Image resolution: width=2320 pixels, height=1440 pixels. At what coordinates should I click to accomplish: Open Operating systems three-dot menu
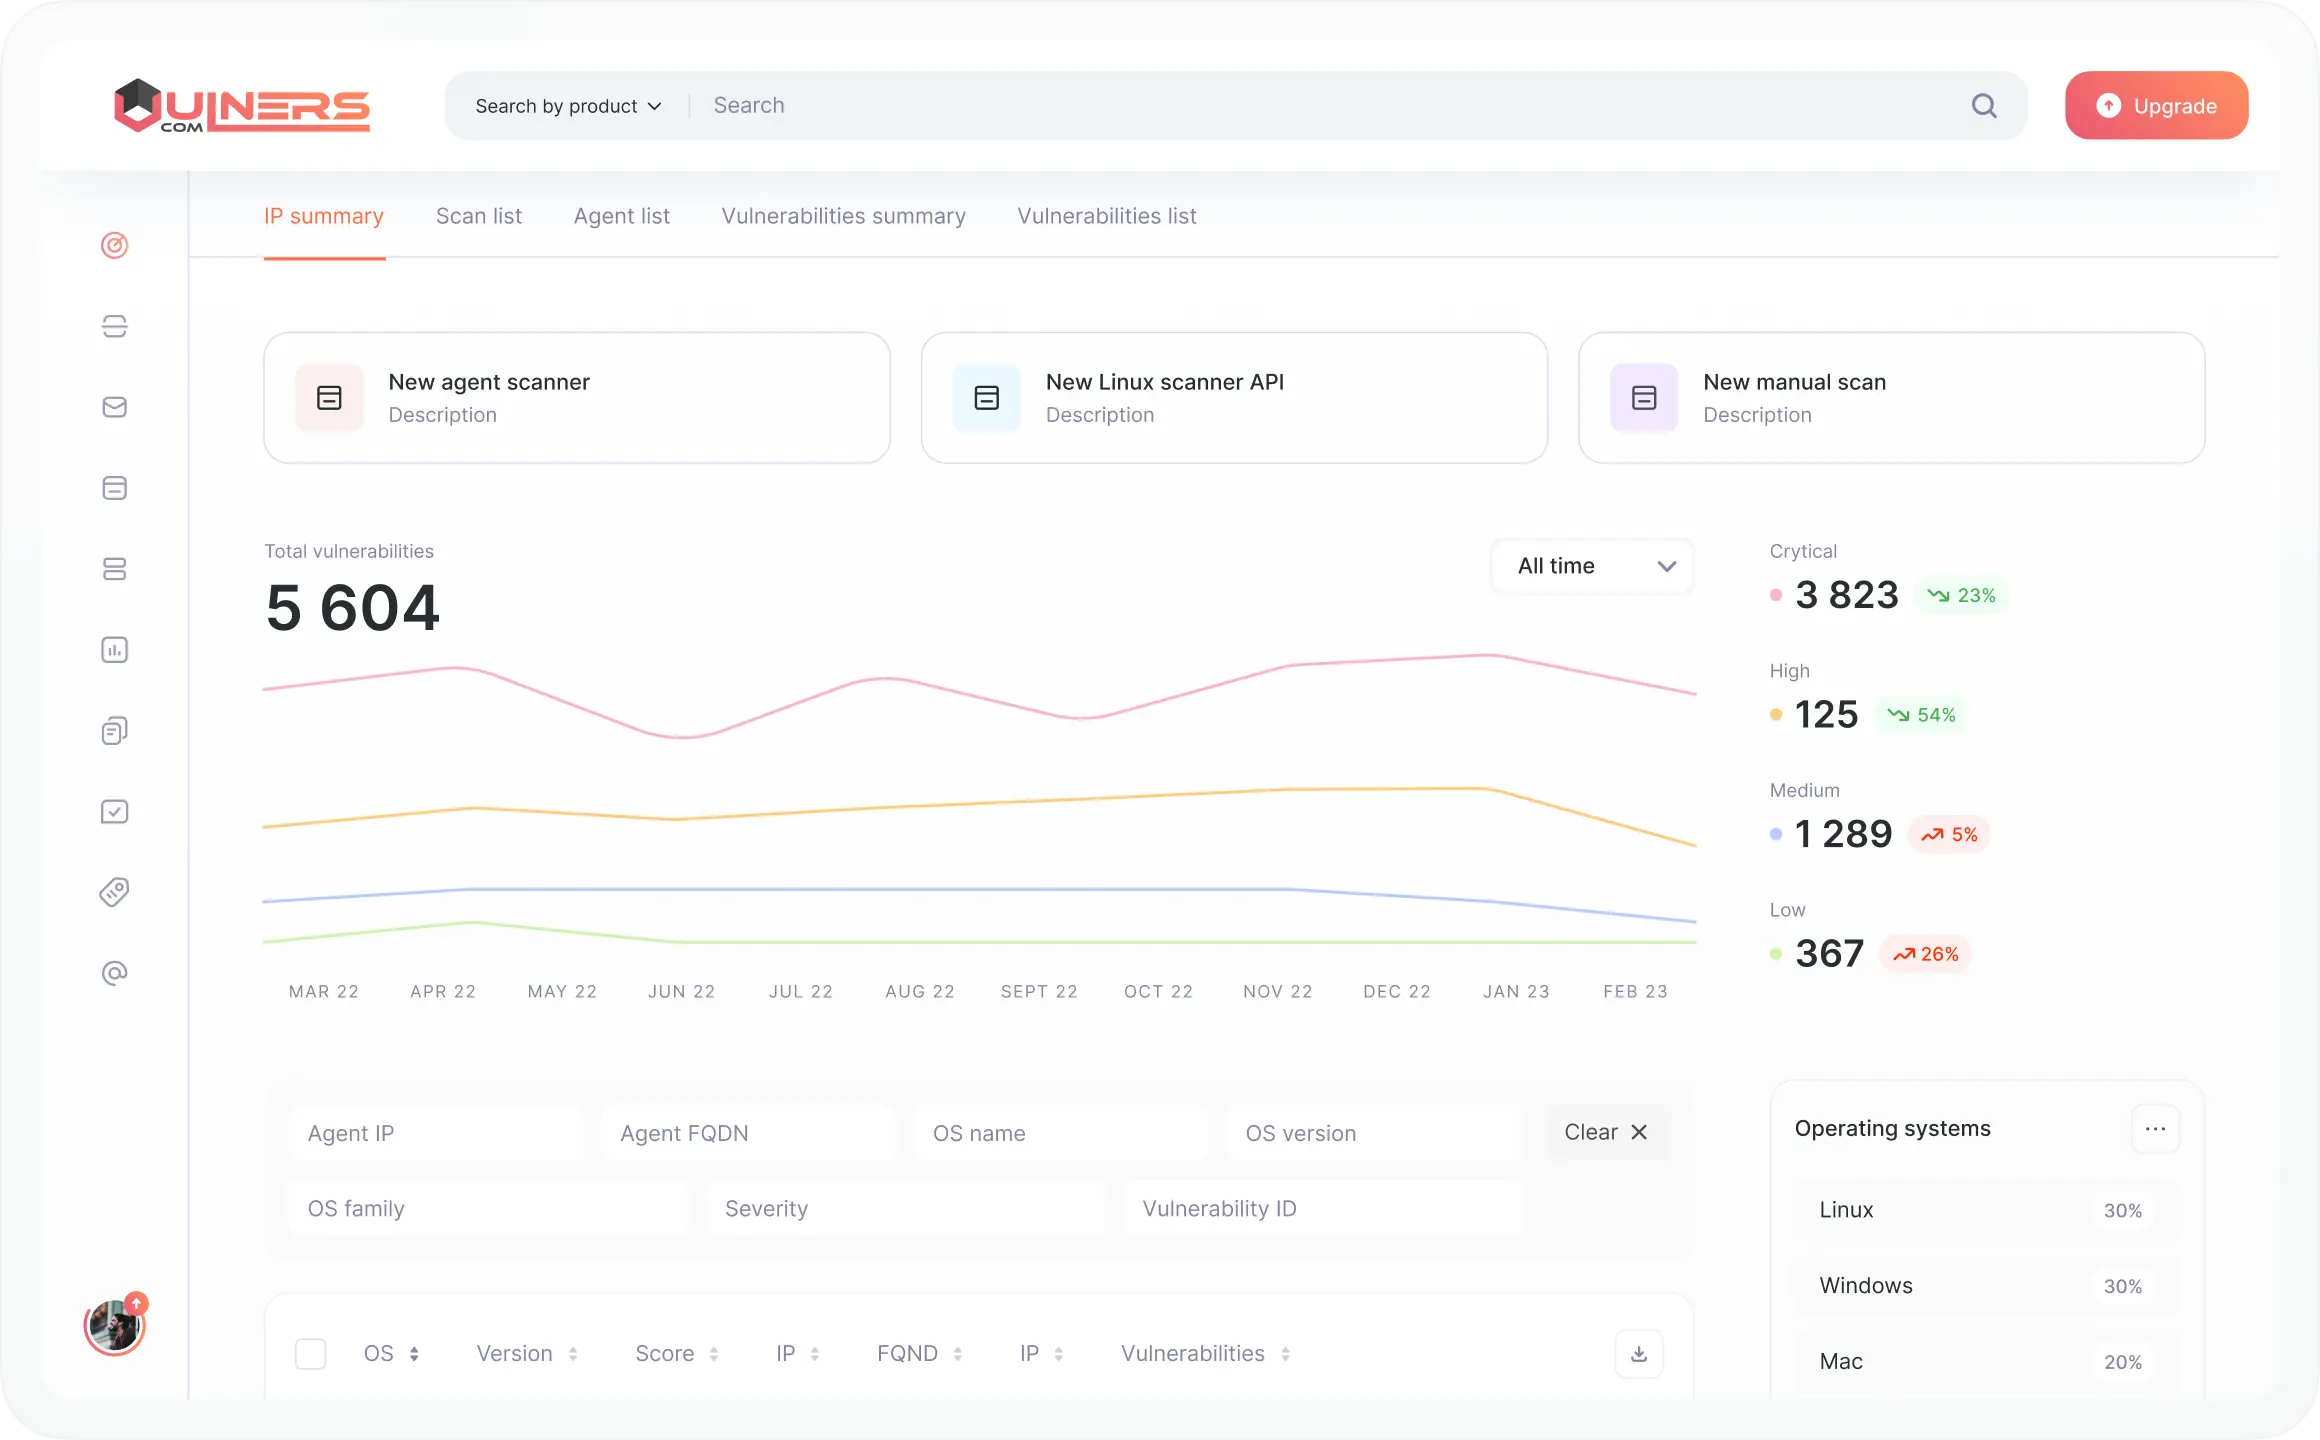pos(2155,1129)
